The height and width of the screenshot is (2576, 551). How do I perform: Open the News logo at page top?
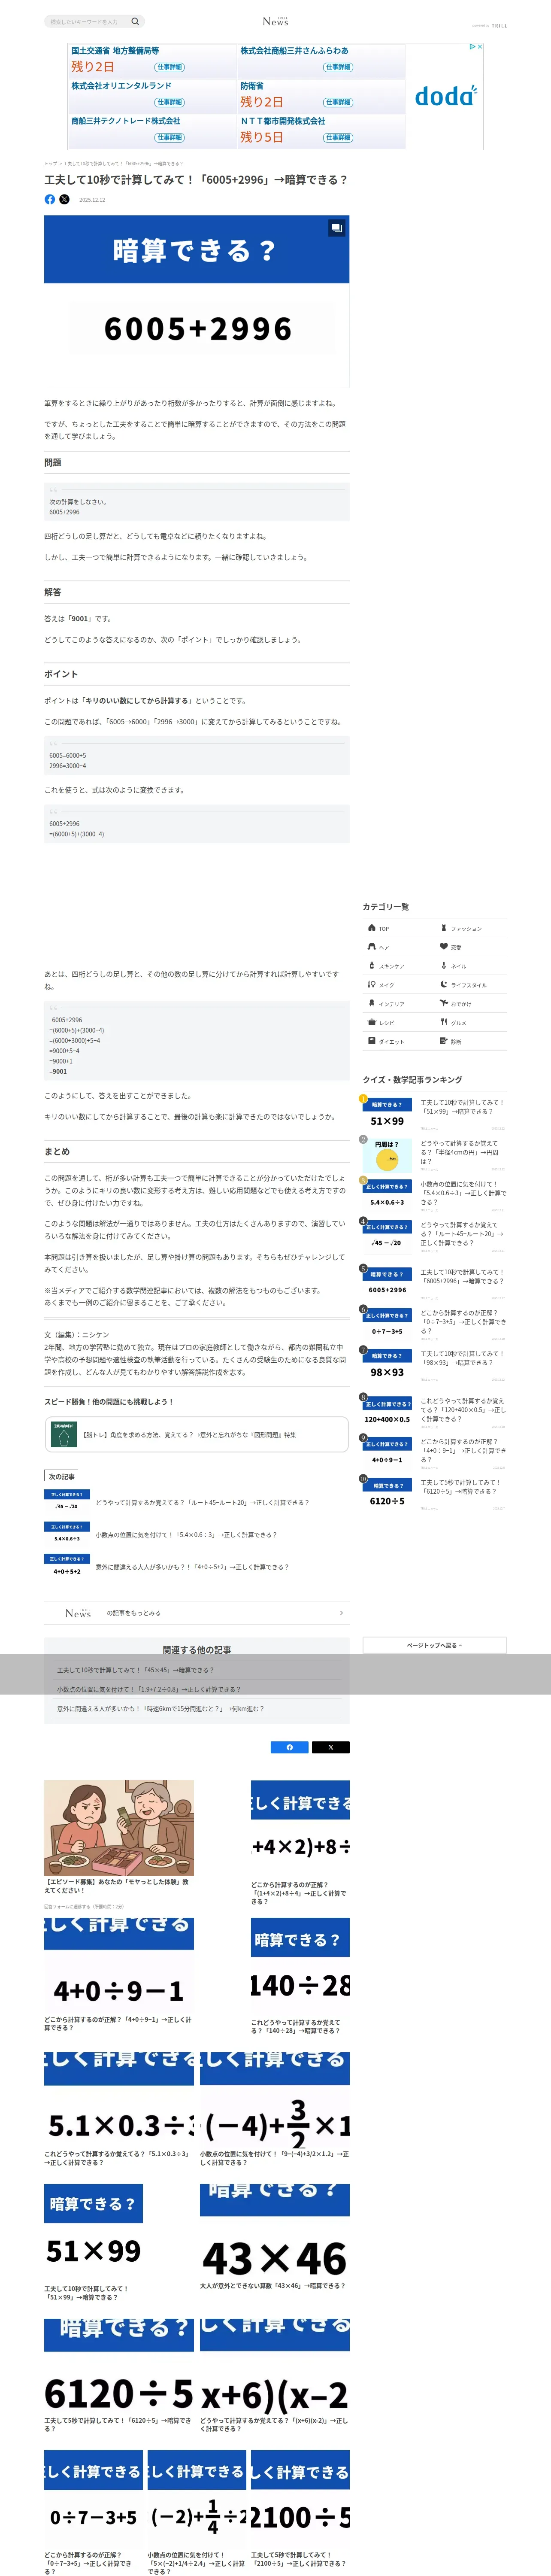[x=275, y=21]
